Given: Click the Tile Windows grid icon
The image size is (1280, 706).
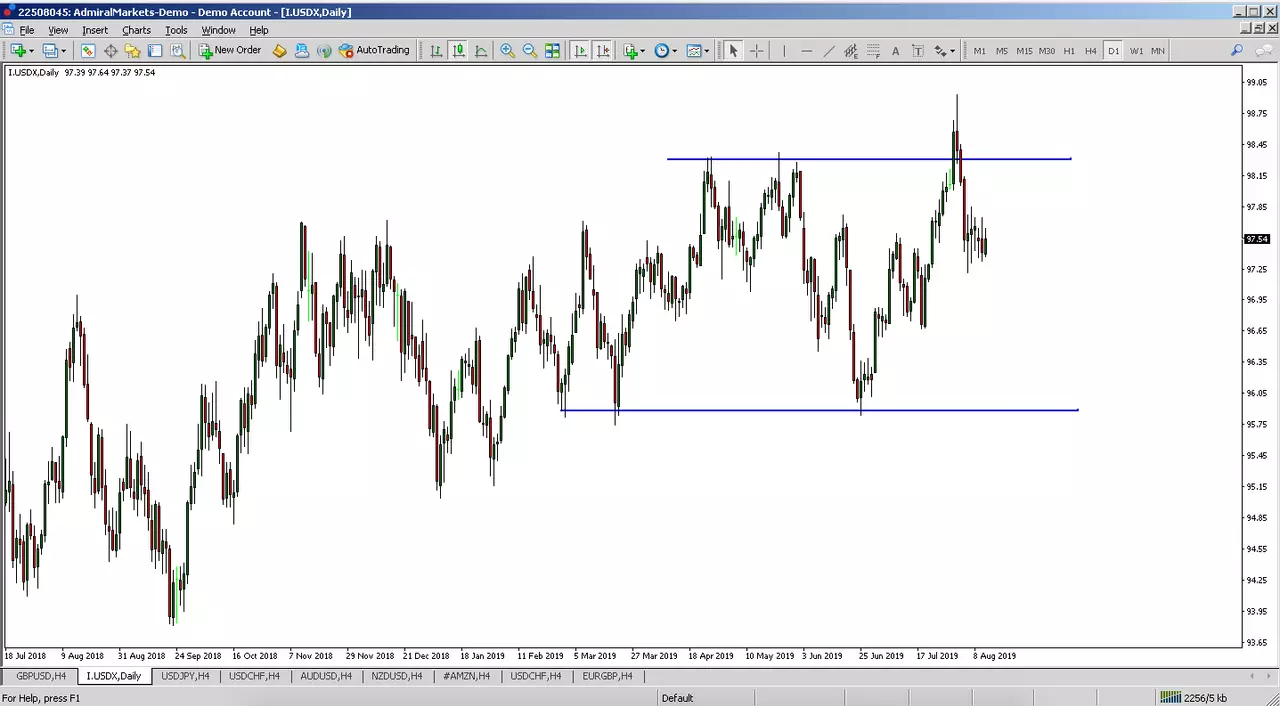Looking at the screenshot, I should (x=552, y=51).
